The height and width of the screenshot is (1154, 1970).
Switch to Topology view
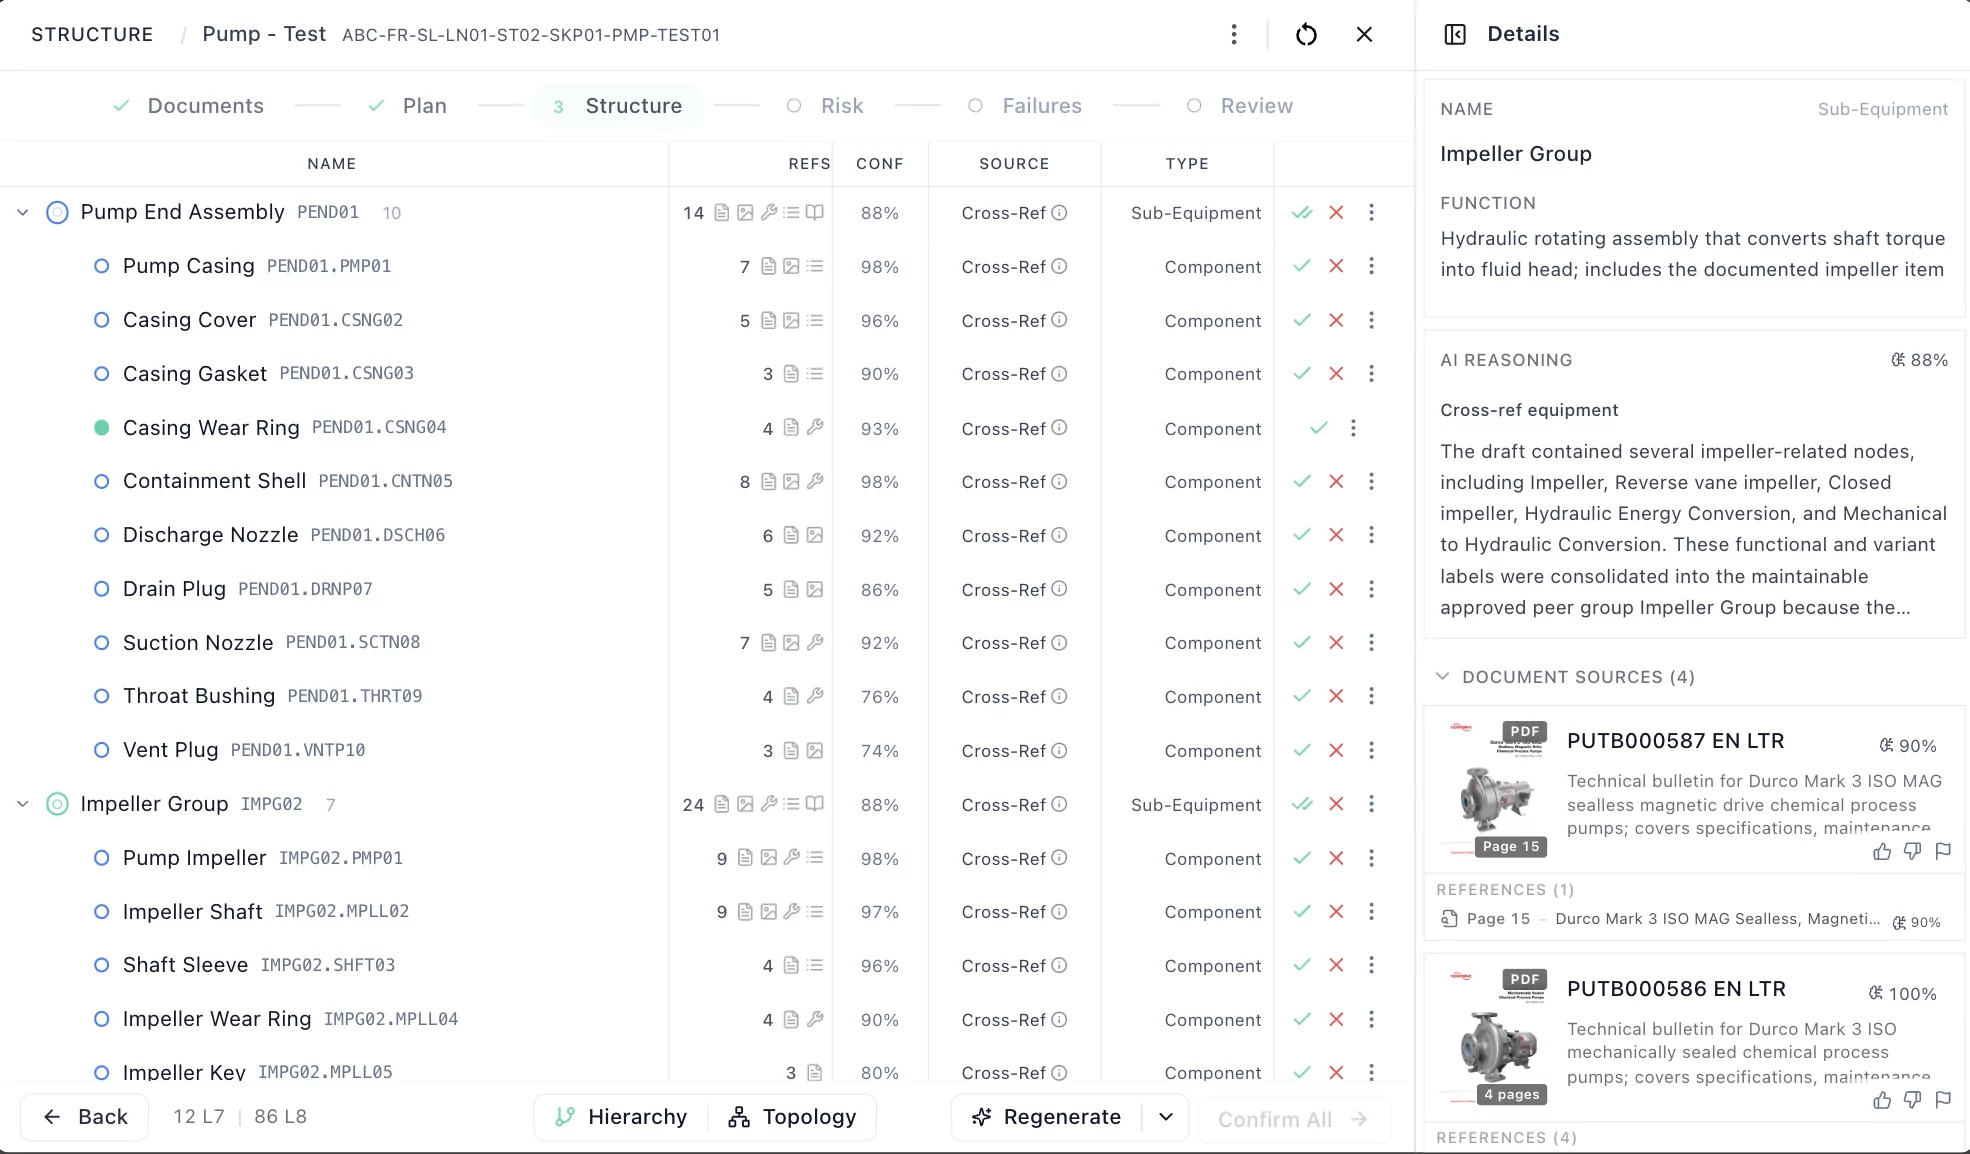click(792, 1117)
